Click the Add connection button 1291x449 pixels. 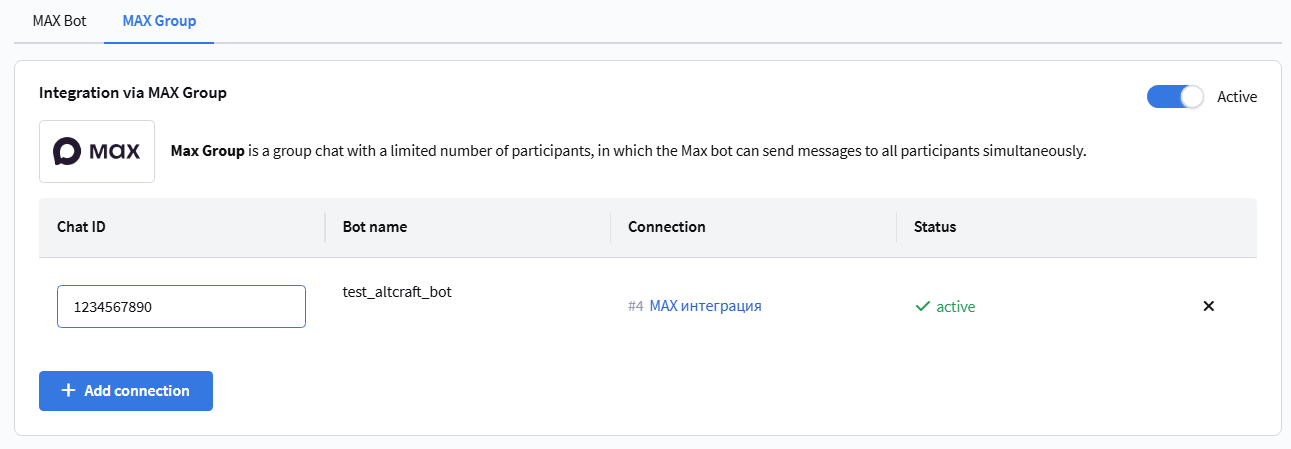(x=126, y=391)
